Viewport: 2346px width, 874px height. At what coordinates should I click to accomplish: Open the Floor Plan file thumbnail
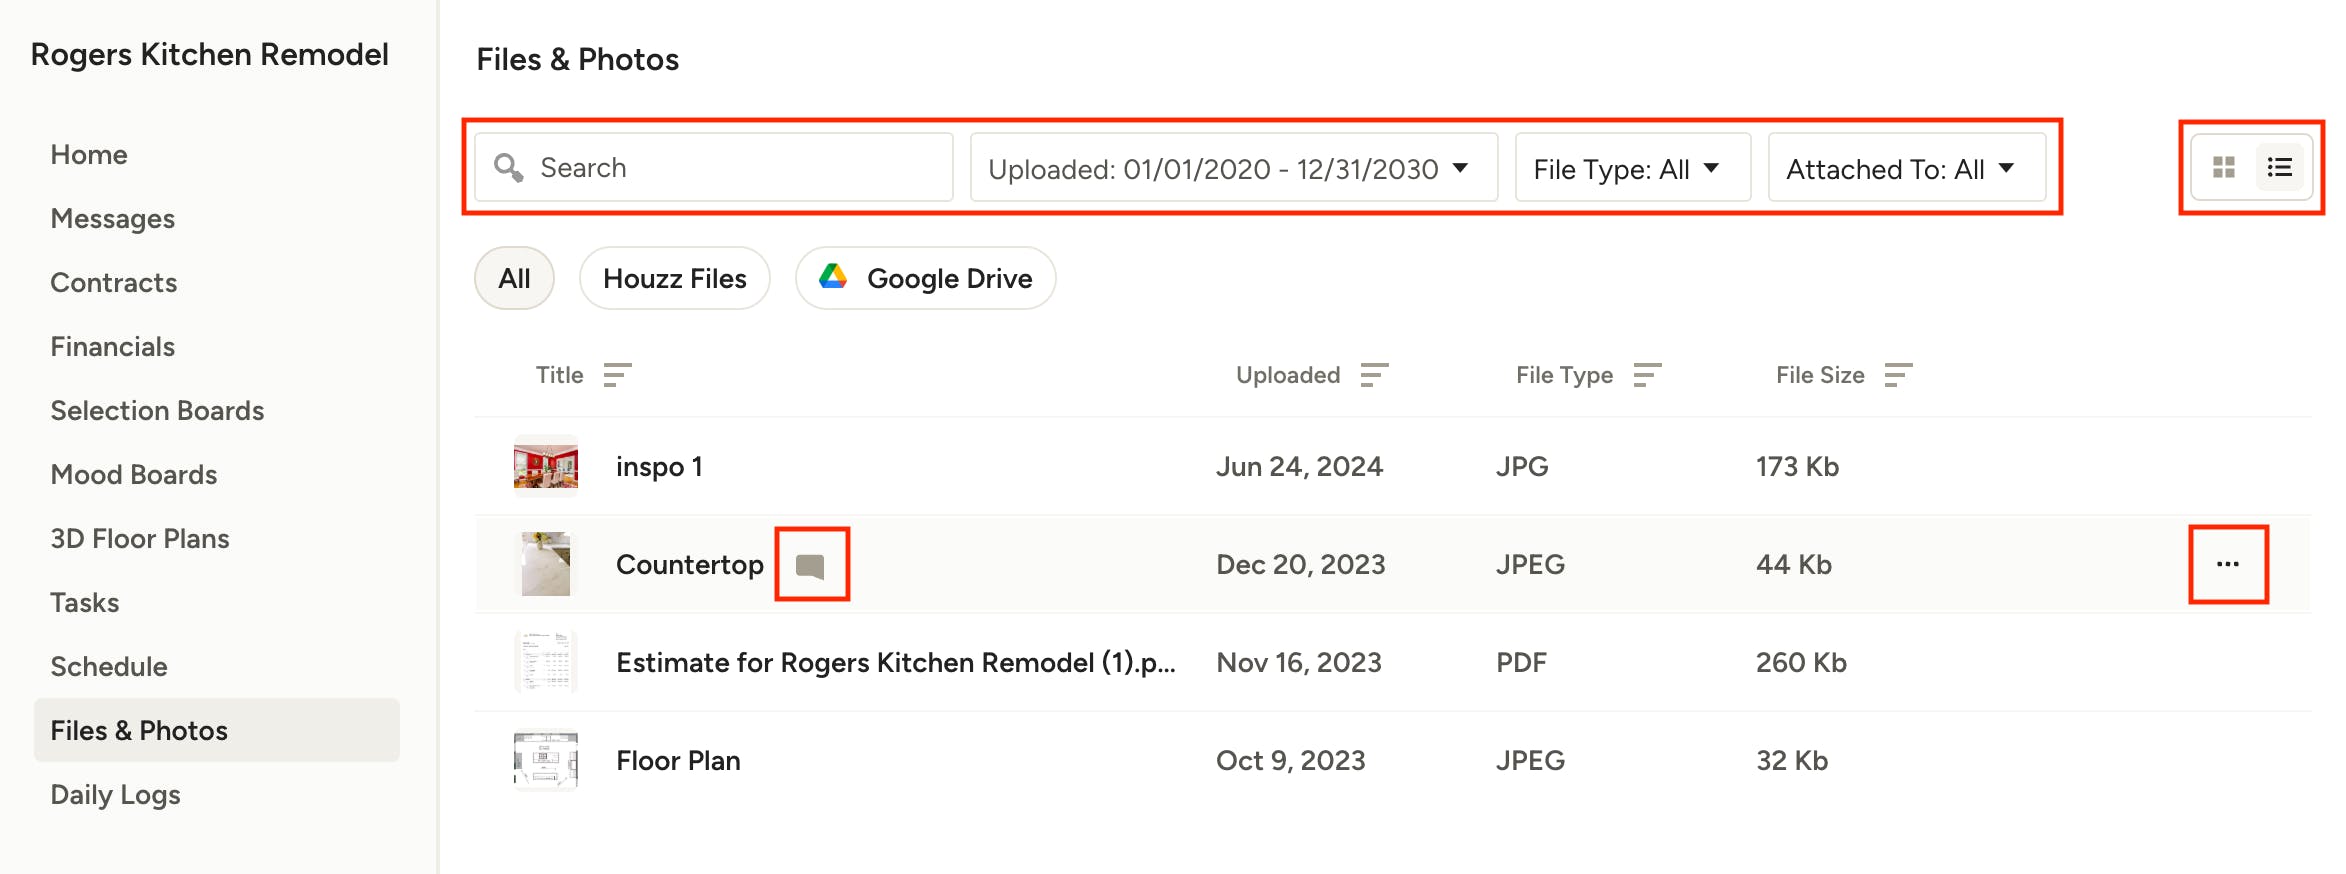tap(545, 760)
